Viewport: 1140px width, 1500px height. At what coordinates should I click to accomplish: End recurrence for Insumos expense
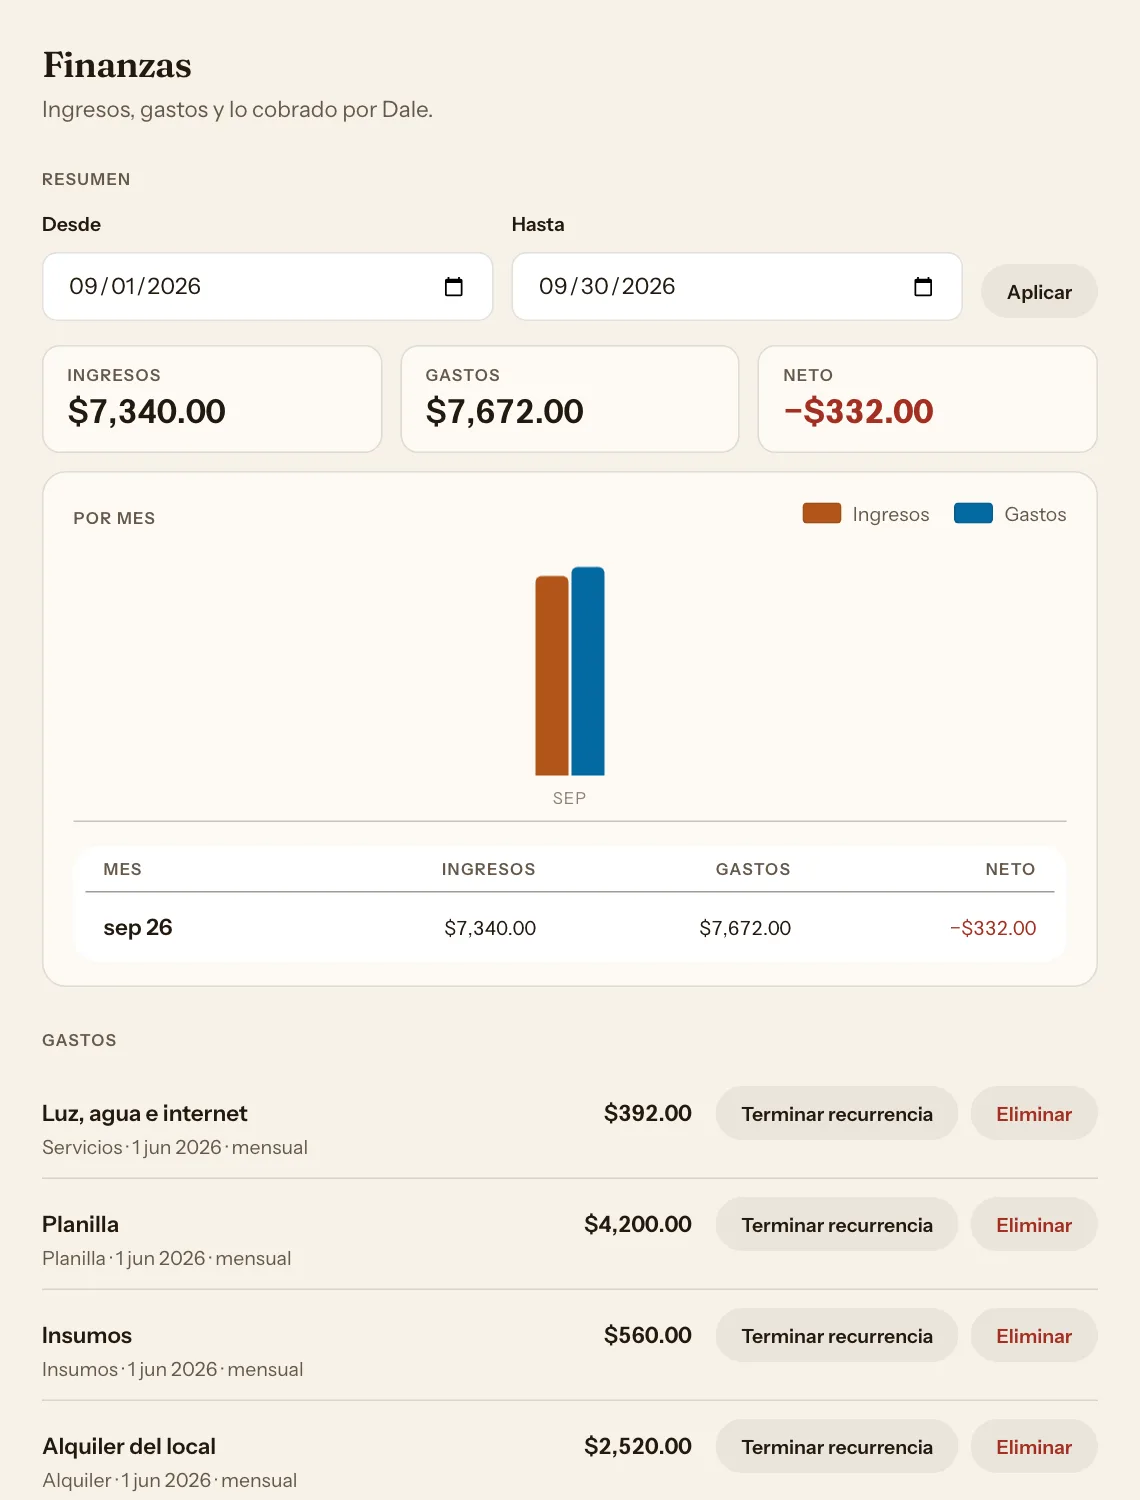[x=837, y=1336]
